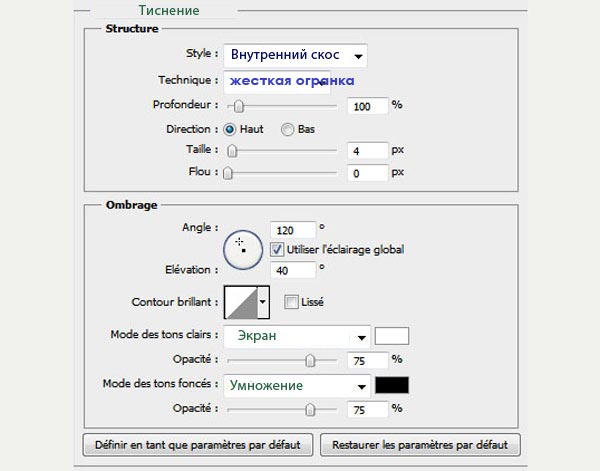The width and height of the screenshot is (600, 471).
Task: Click the white highlight color swatch
Action: [392, 336]
